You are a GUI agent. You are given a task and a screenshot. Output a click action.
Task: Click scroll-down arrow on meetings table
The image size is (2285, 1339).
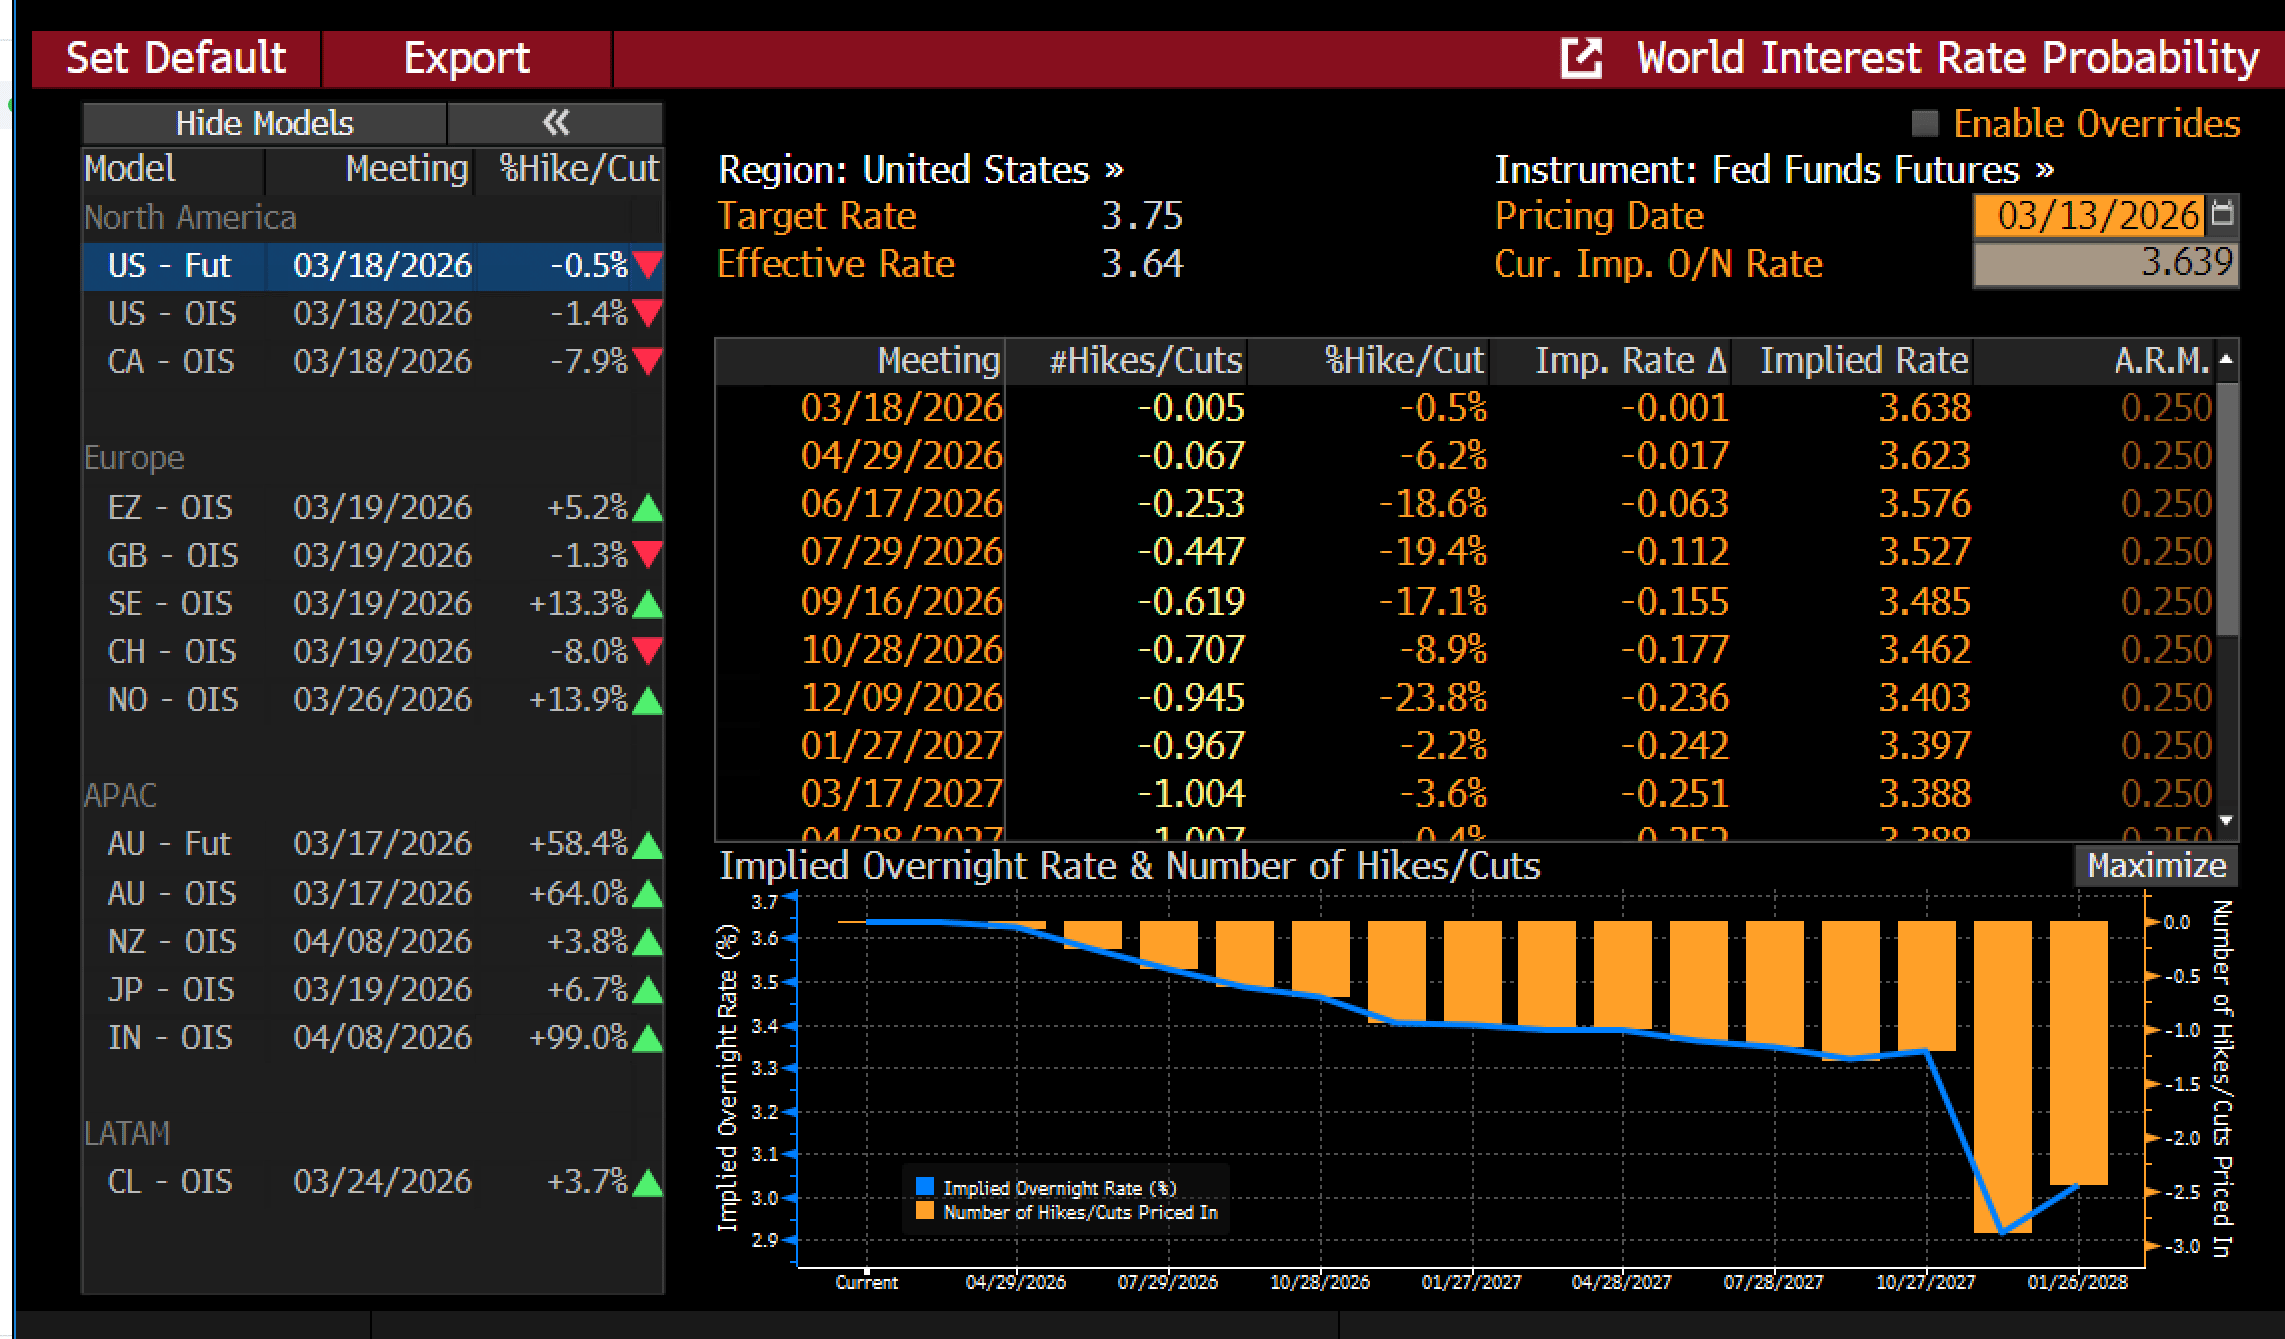[x=2226, y=821]
